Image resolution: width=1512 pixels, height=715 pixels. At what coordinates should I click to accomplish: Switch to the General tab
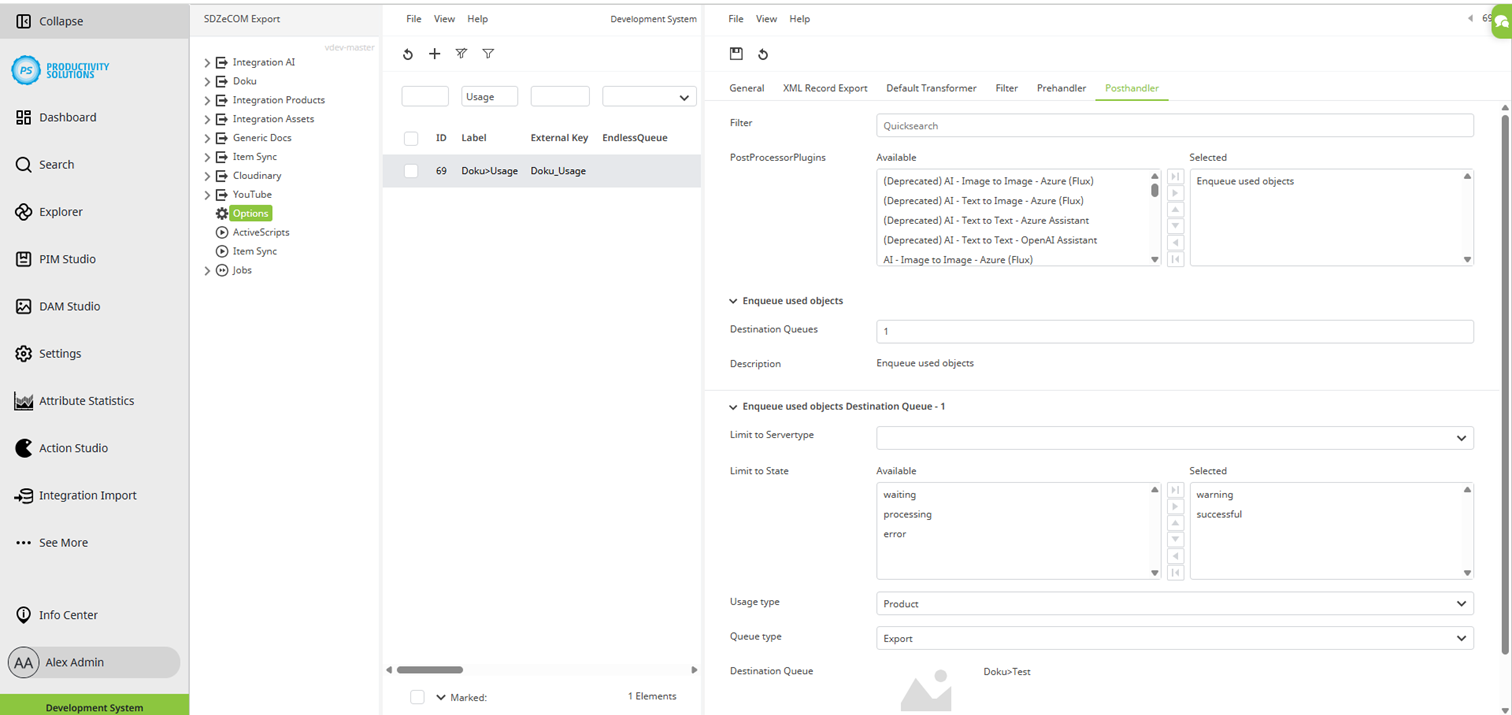(746, 88)
